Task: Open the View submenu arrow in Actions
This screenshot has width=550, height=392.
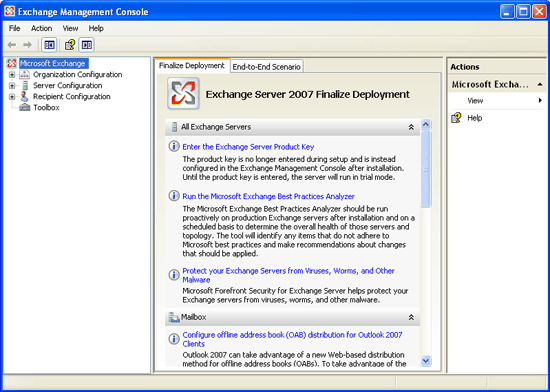Action: (540, 101)
